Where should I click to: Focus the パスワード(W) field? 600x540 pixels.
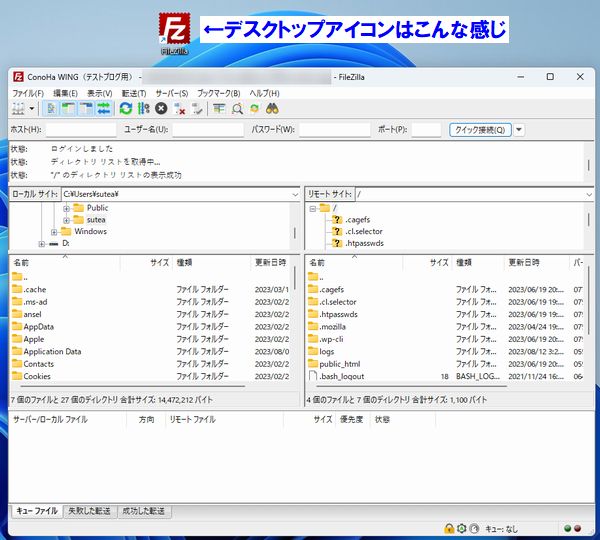334,130
